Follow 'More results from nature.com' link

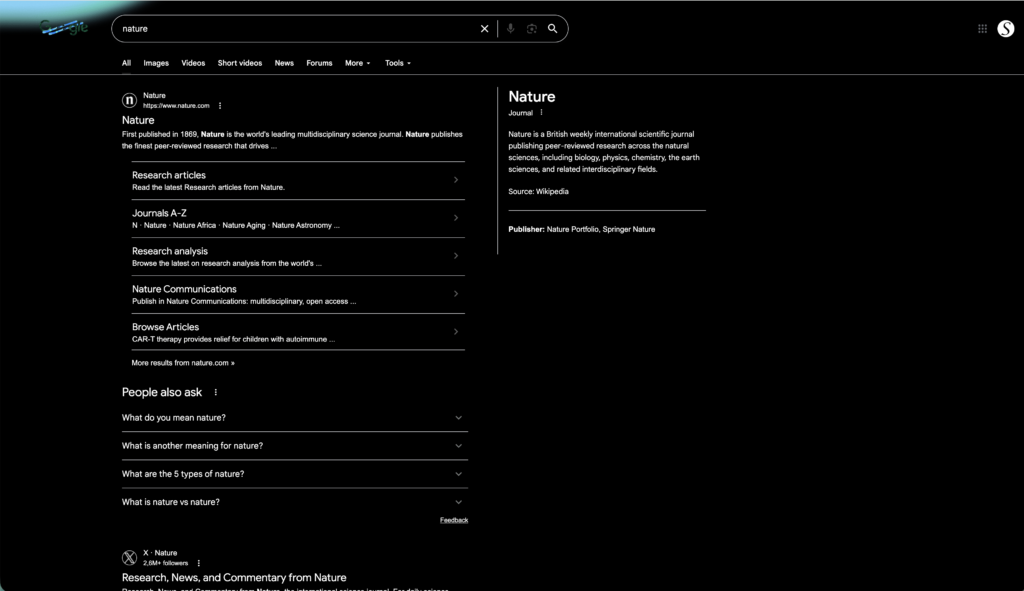[181, 362]
